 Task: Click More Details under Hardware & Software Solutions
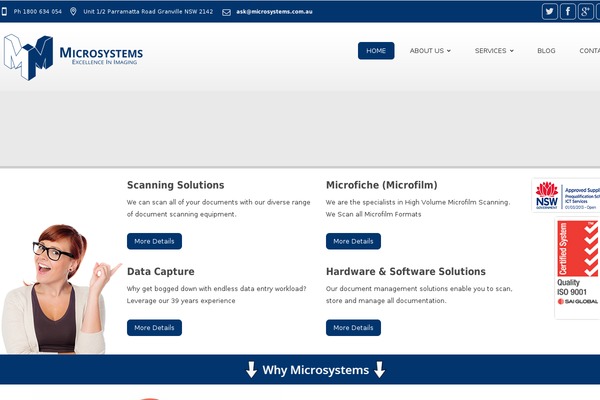[x=353, y=328]
